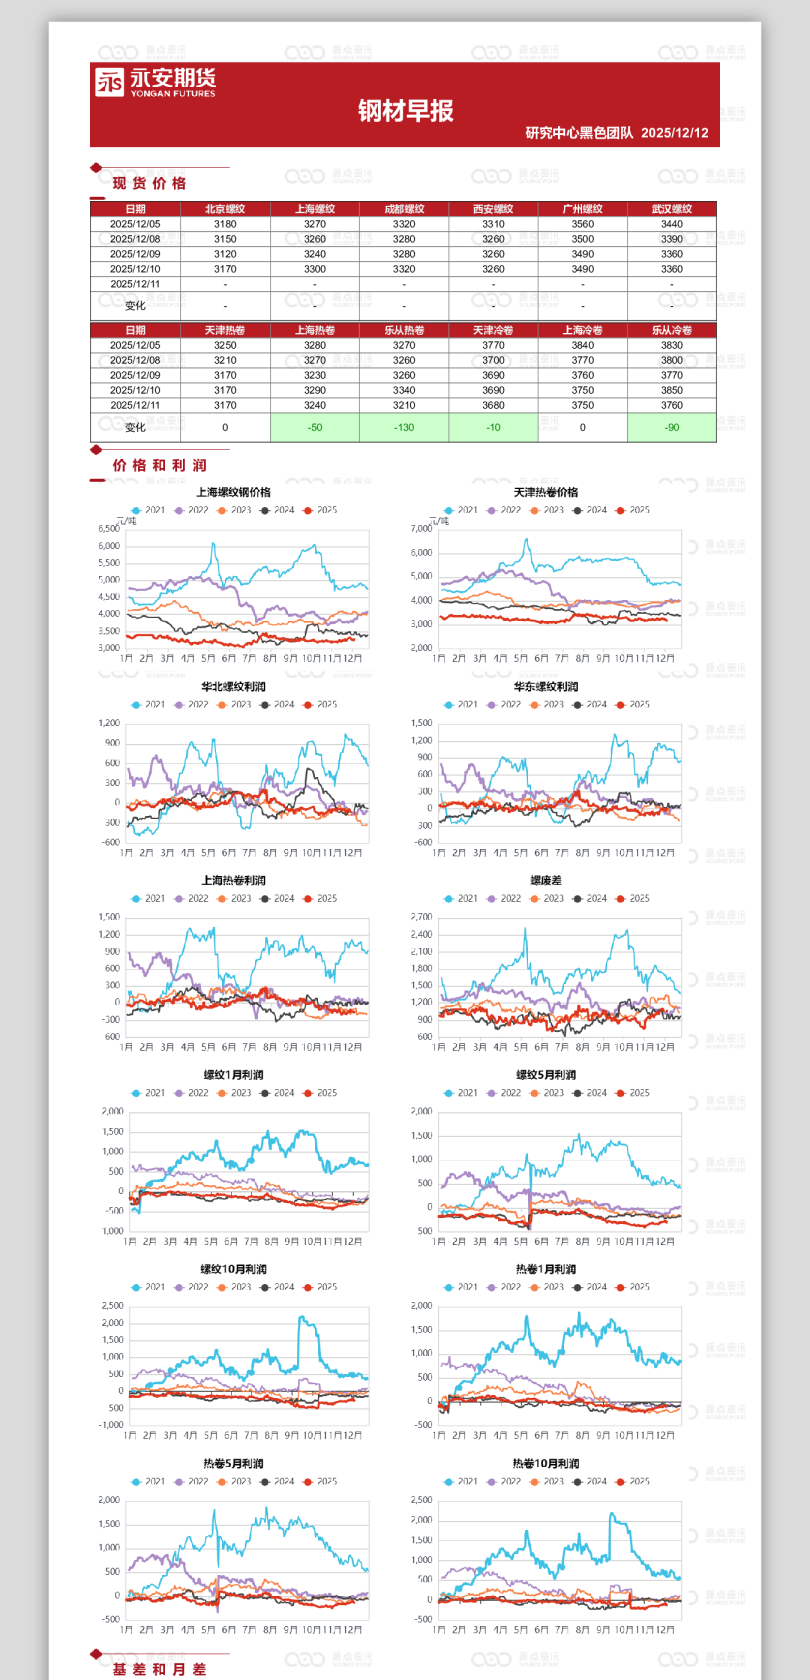Viewport: 810px width, 1680px height.
Task: Click the 武汉螺纹 value 3440 for 2025/12/05
Action: click(672, 224)
